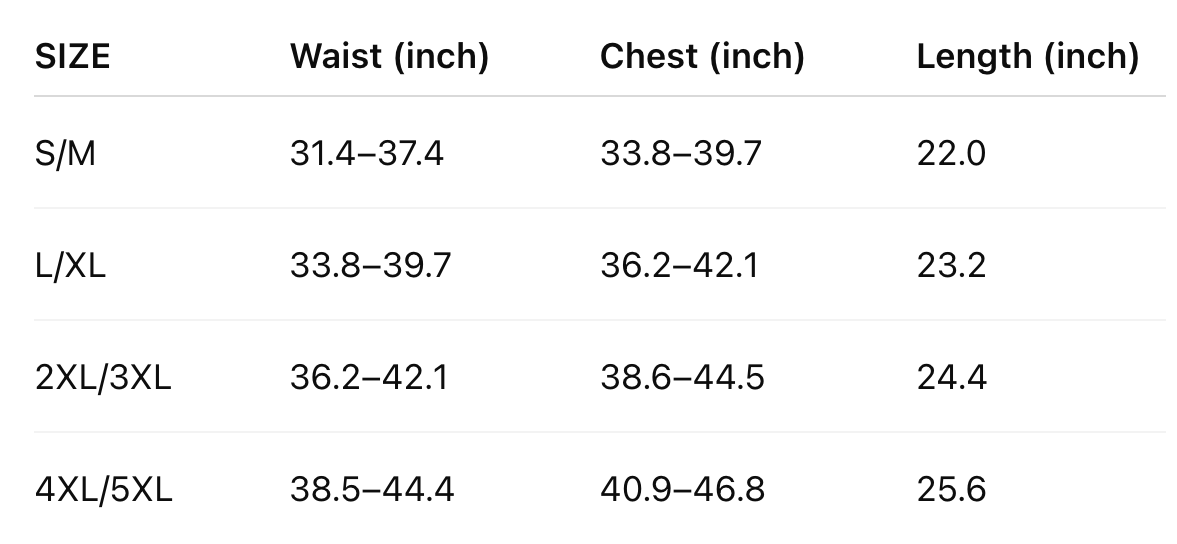Select chest value 40.9–46.8
Viewport: 1177px width, 544px height.
coord(682,490)
